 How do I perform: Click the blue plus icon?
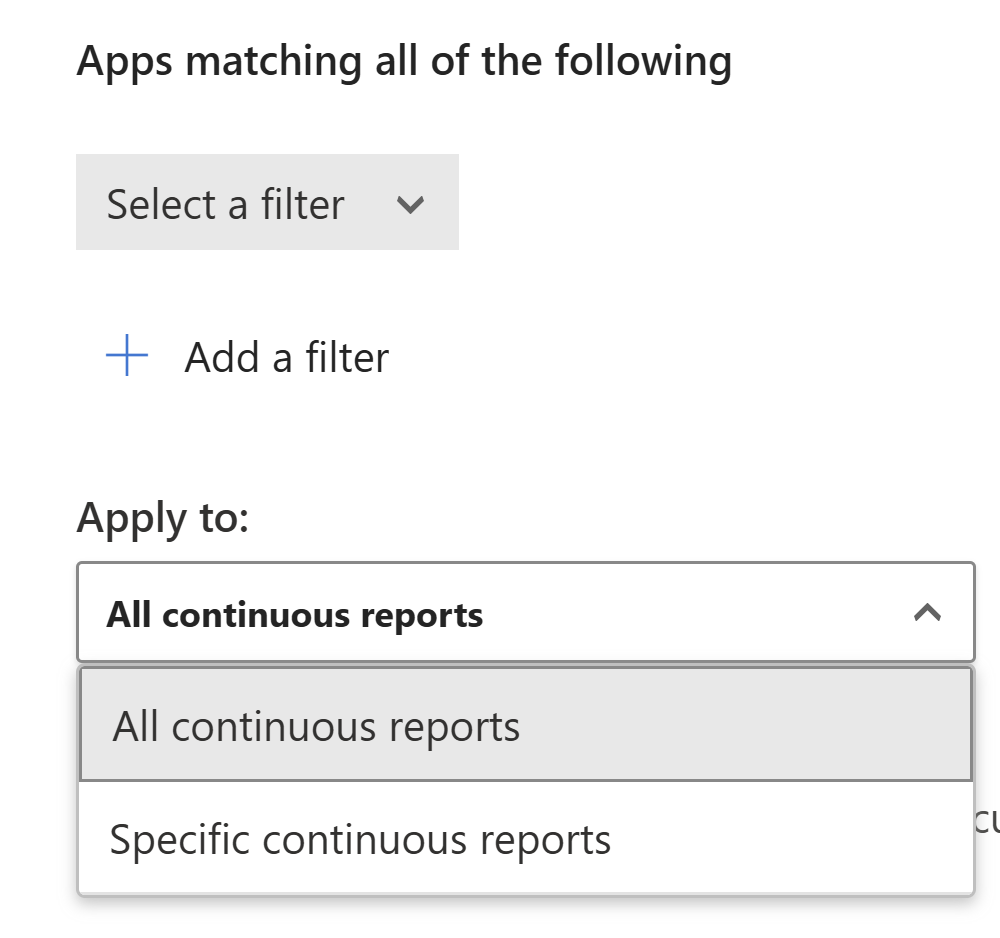point(127,357)
